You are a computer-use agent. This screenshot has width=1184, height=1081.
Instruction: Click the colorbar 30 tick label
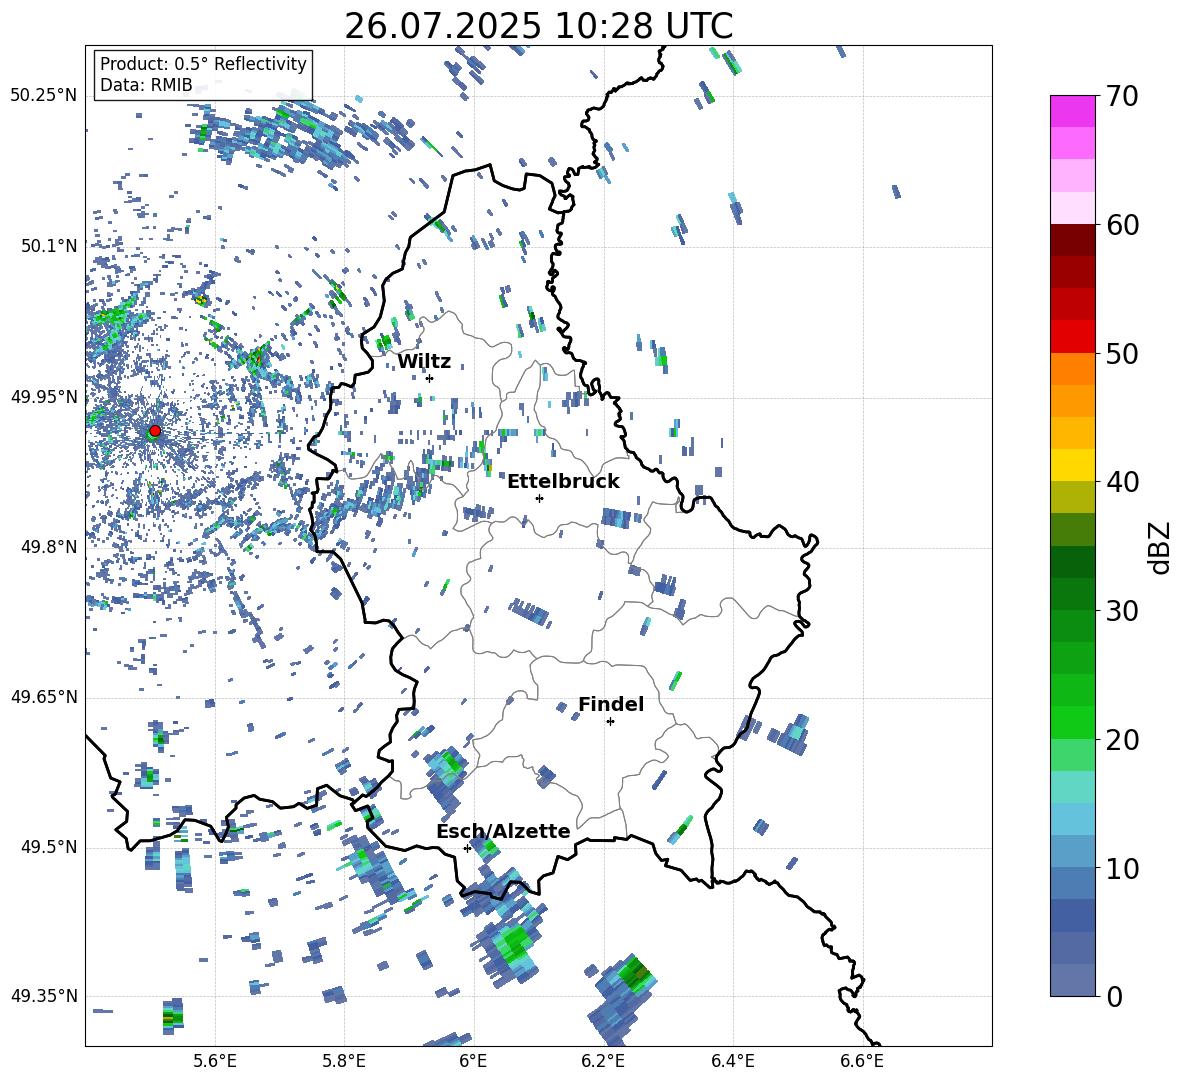(1122, 611)
